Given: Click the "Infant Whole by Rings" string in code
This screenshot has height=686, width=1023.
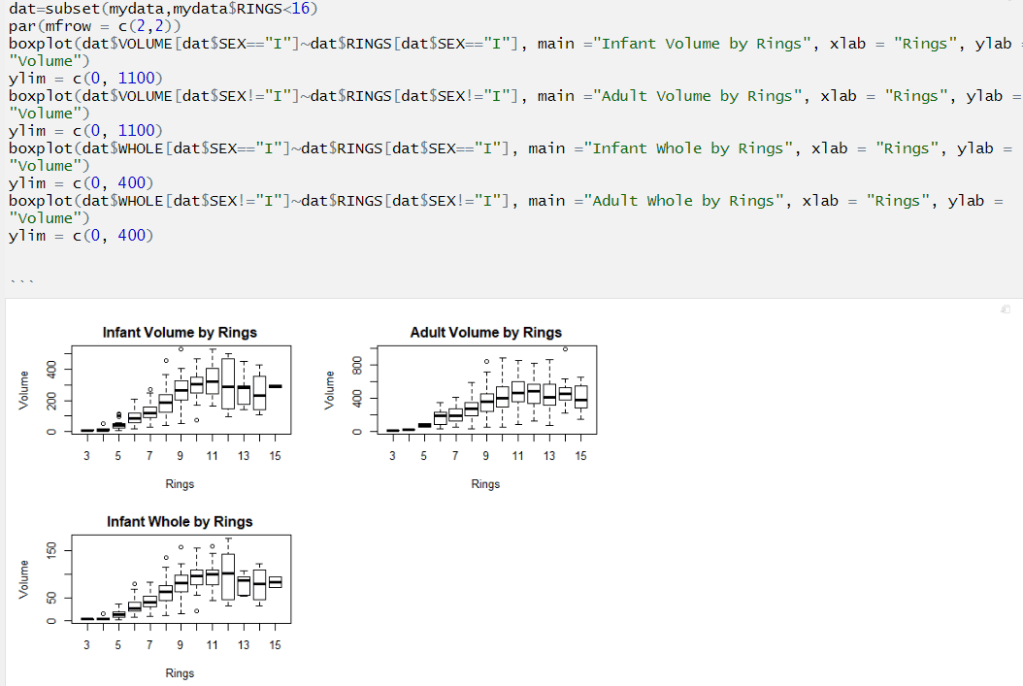Looking at the screenshot, I should pyautogui.click(x=688, y=148).
